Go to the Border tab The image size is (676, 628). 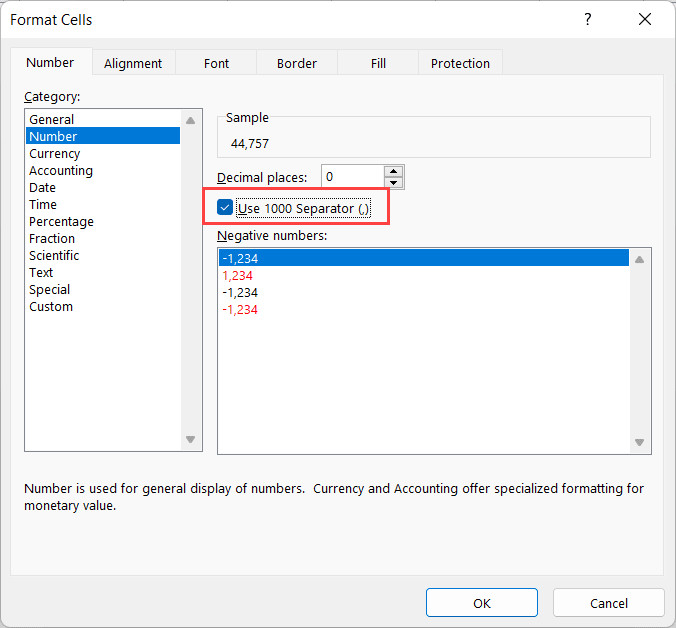coord(296,63)
